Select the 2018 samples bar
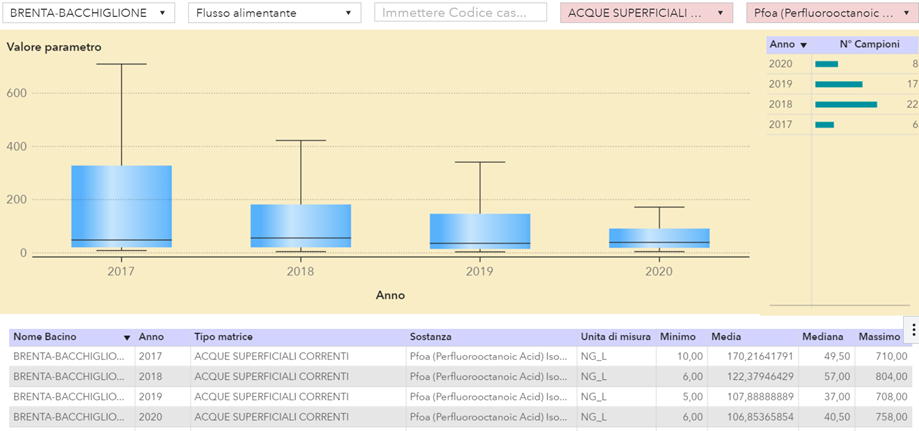 coord(845,104)
